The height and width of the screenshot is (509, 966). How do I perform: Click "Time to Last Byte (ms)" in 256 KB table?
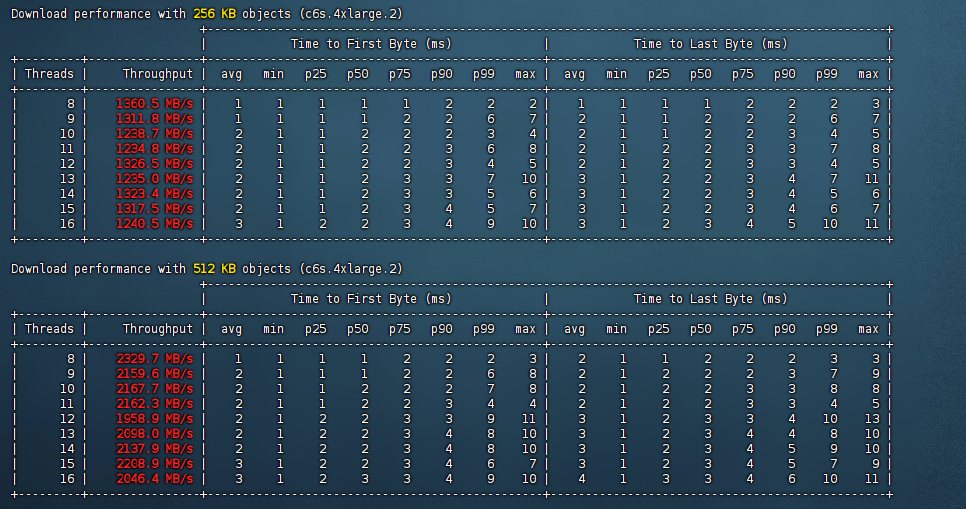click(711, 44)
